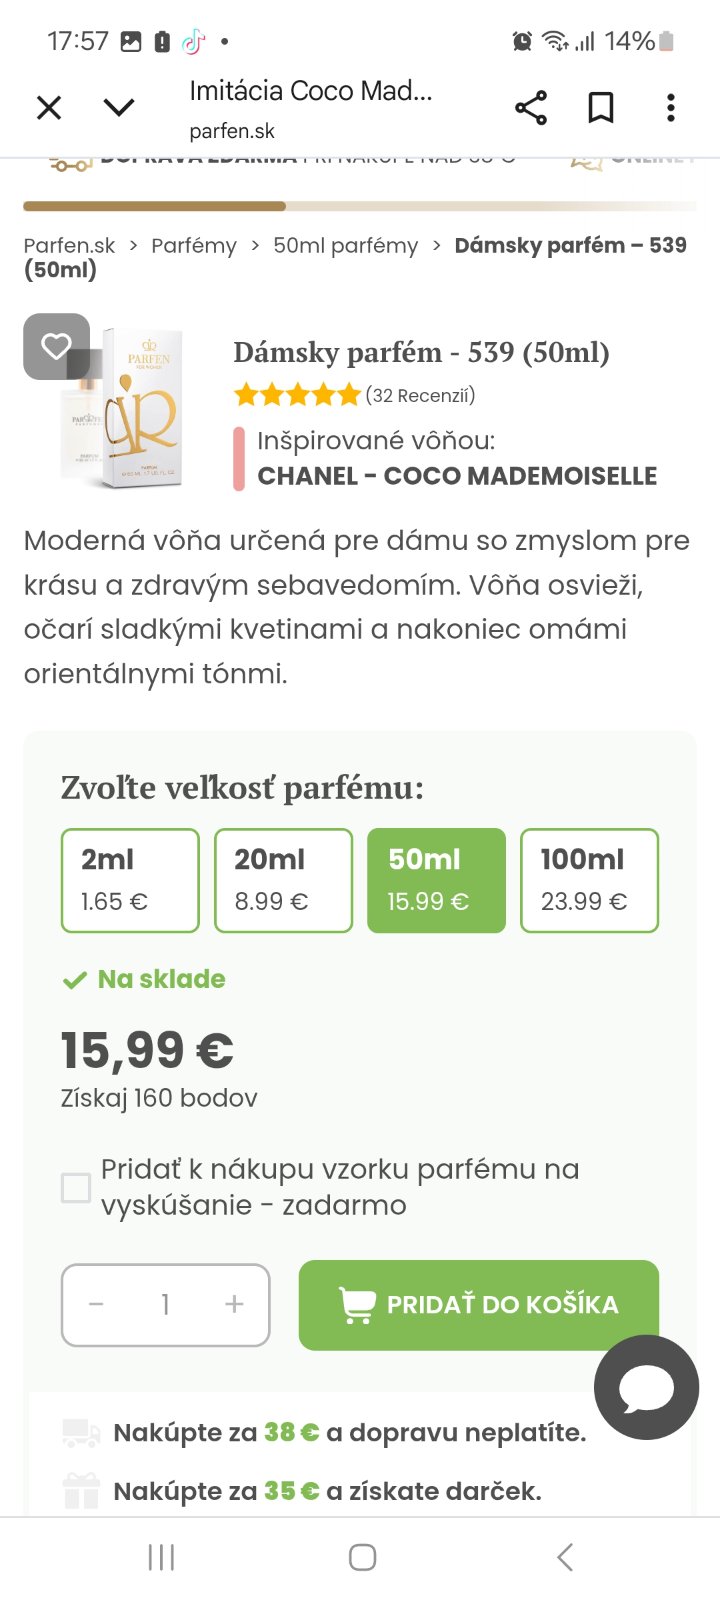This screenshot has height=1600, width=720.
Task: Decrease quantity with the minus button
Action: [x=97, y=1304]
